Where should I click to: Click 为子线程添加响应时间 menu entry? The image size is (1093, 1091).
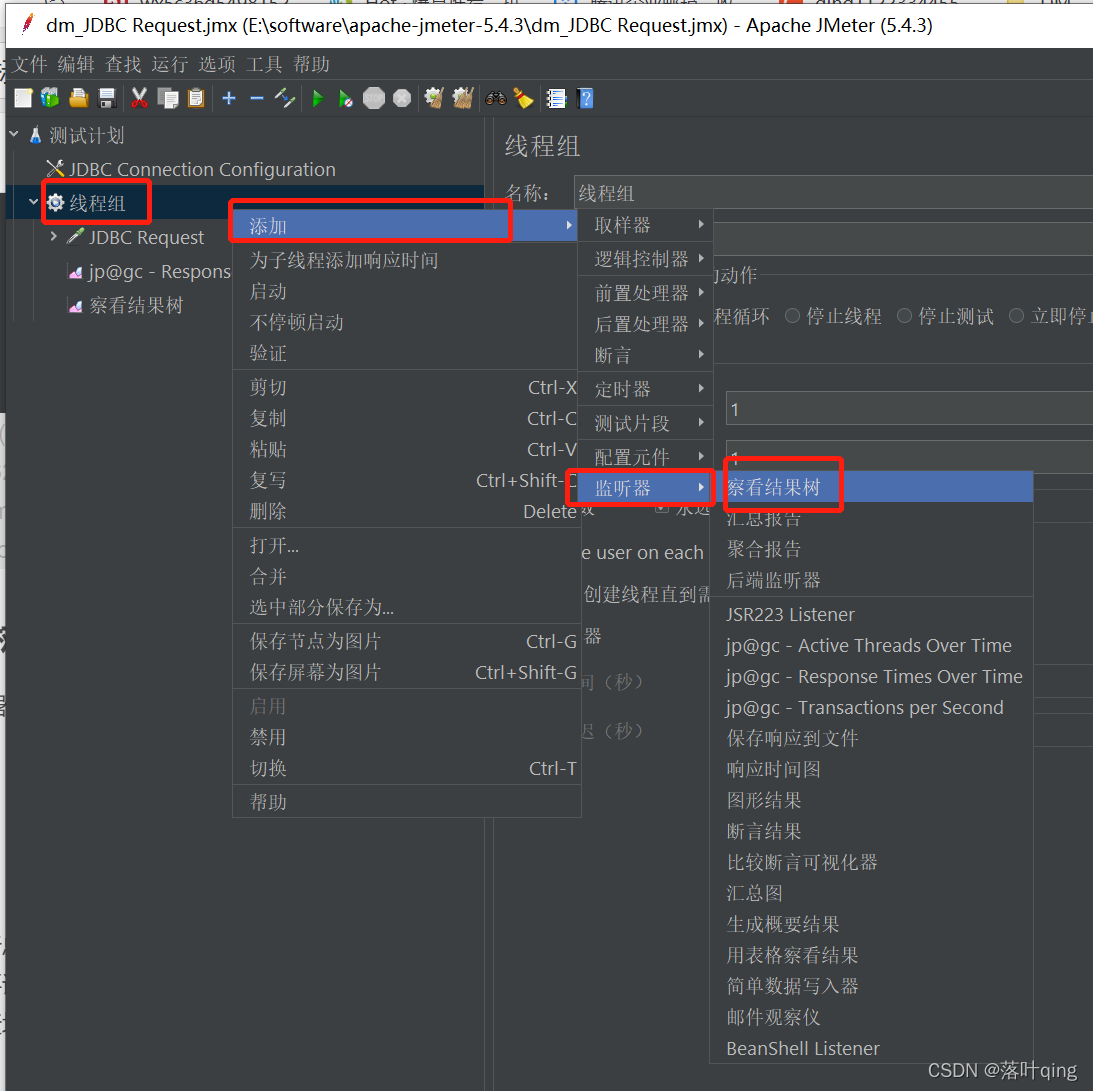click(x=405, y=260)
